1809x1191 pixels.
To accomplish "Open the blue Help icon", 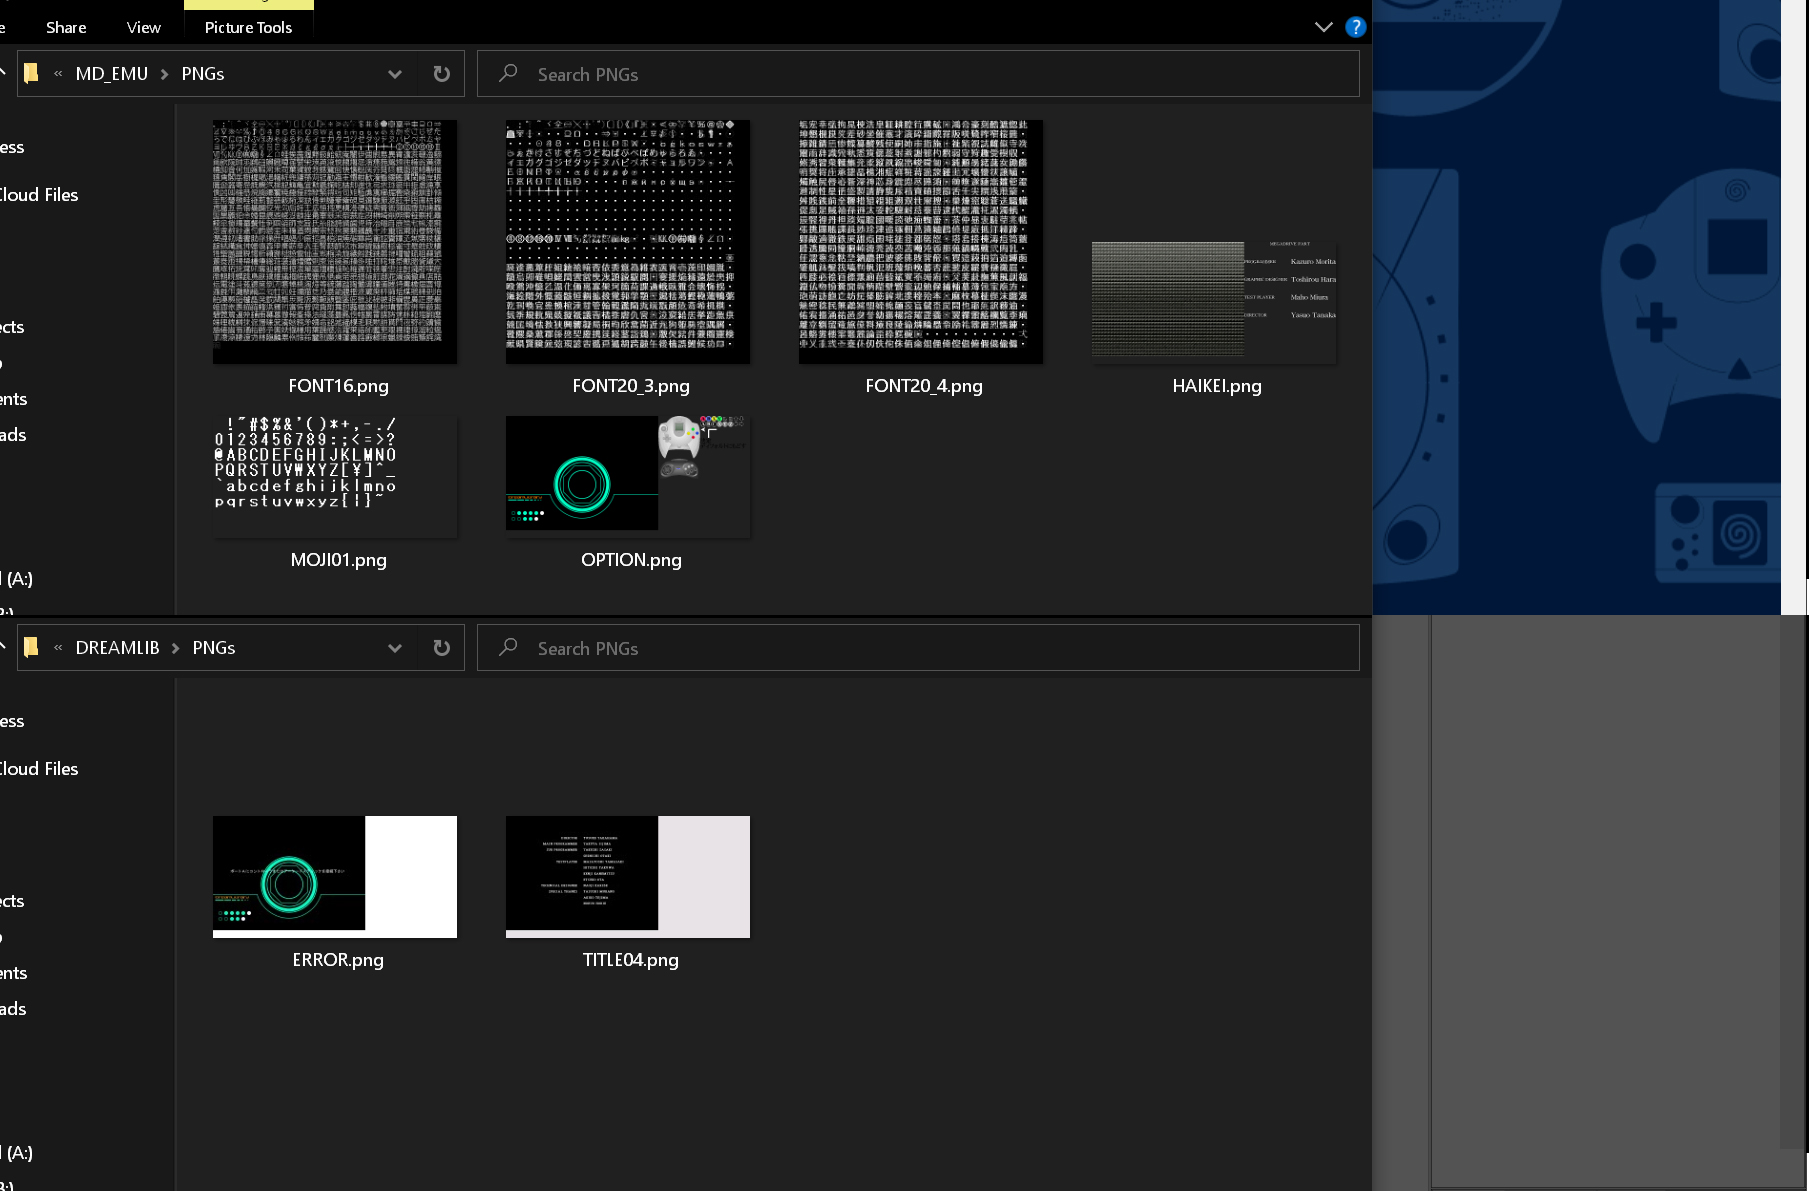I will (1355, 27).
